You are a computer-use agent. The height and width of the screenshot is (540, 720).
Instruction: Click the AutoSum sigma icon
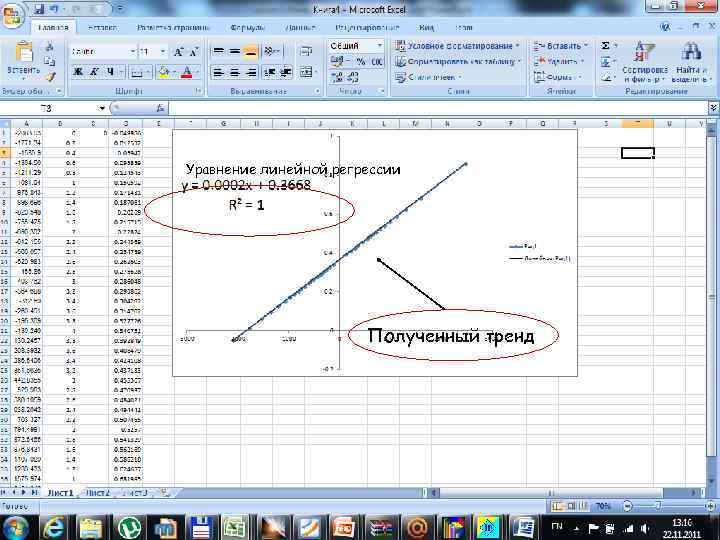606,45
